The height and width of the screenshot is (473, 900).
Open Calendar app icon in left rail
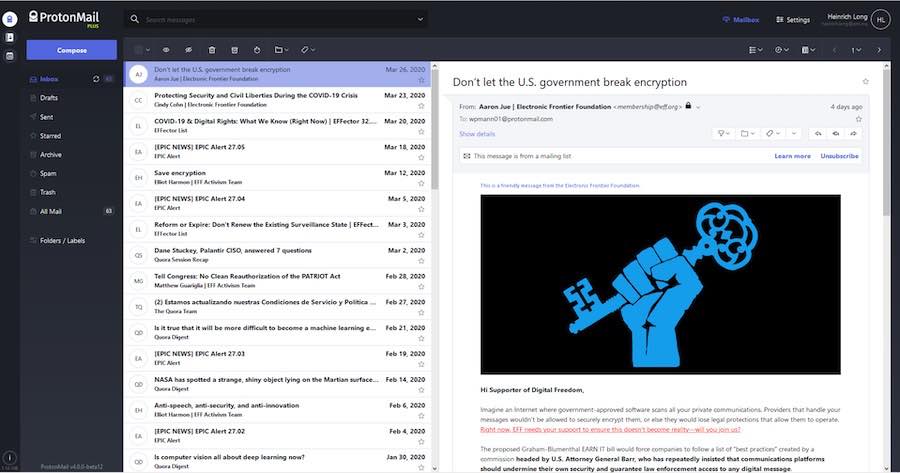pos(9,56)
